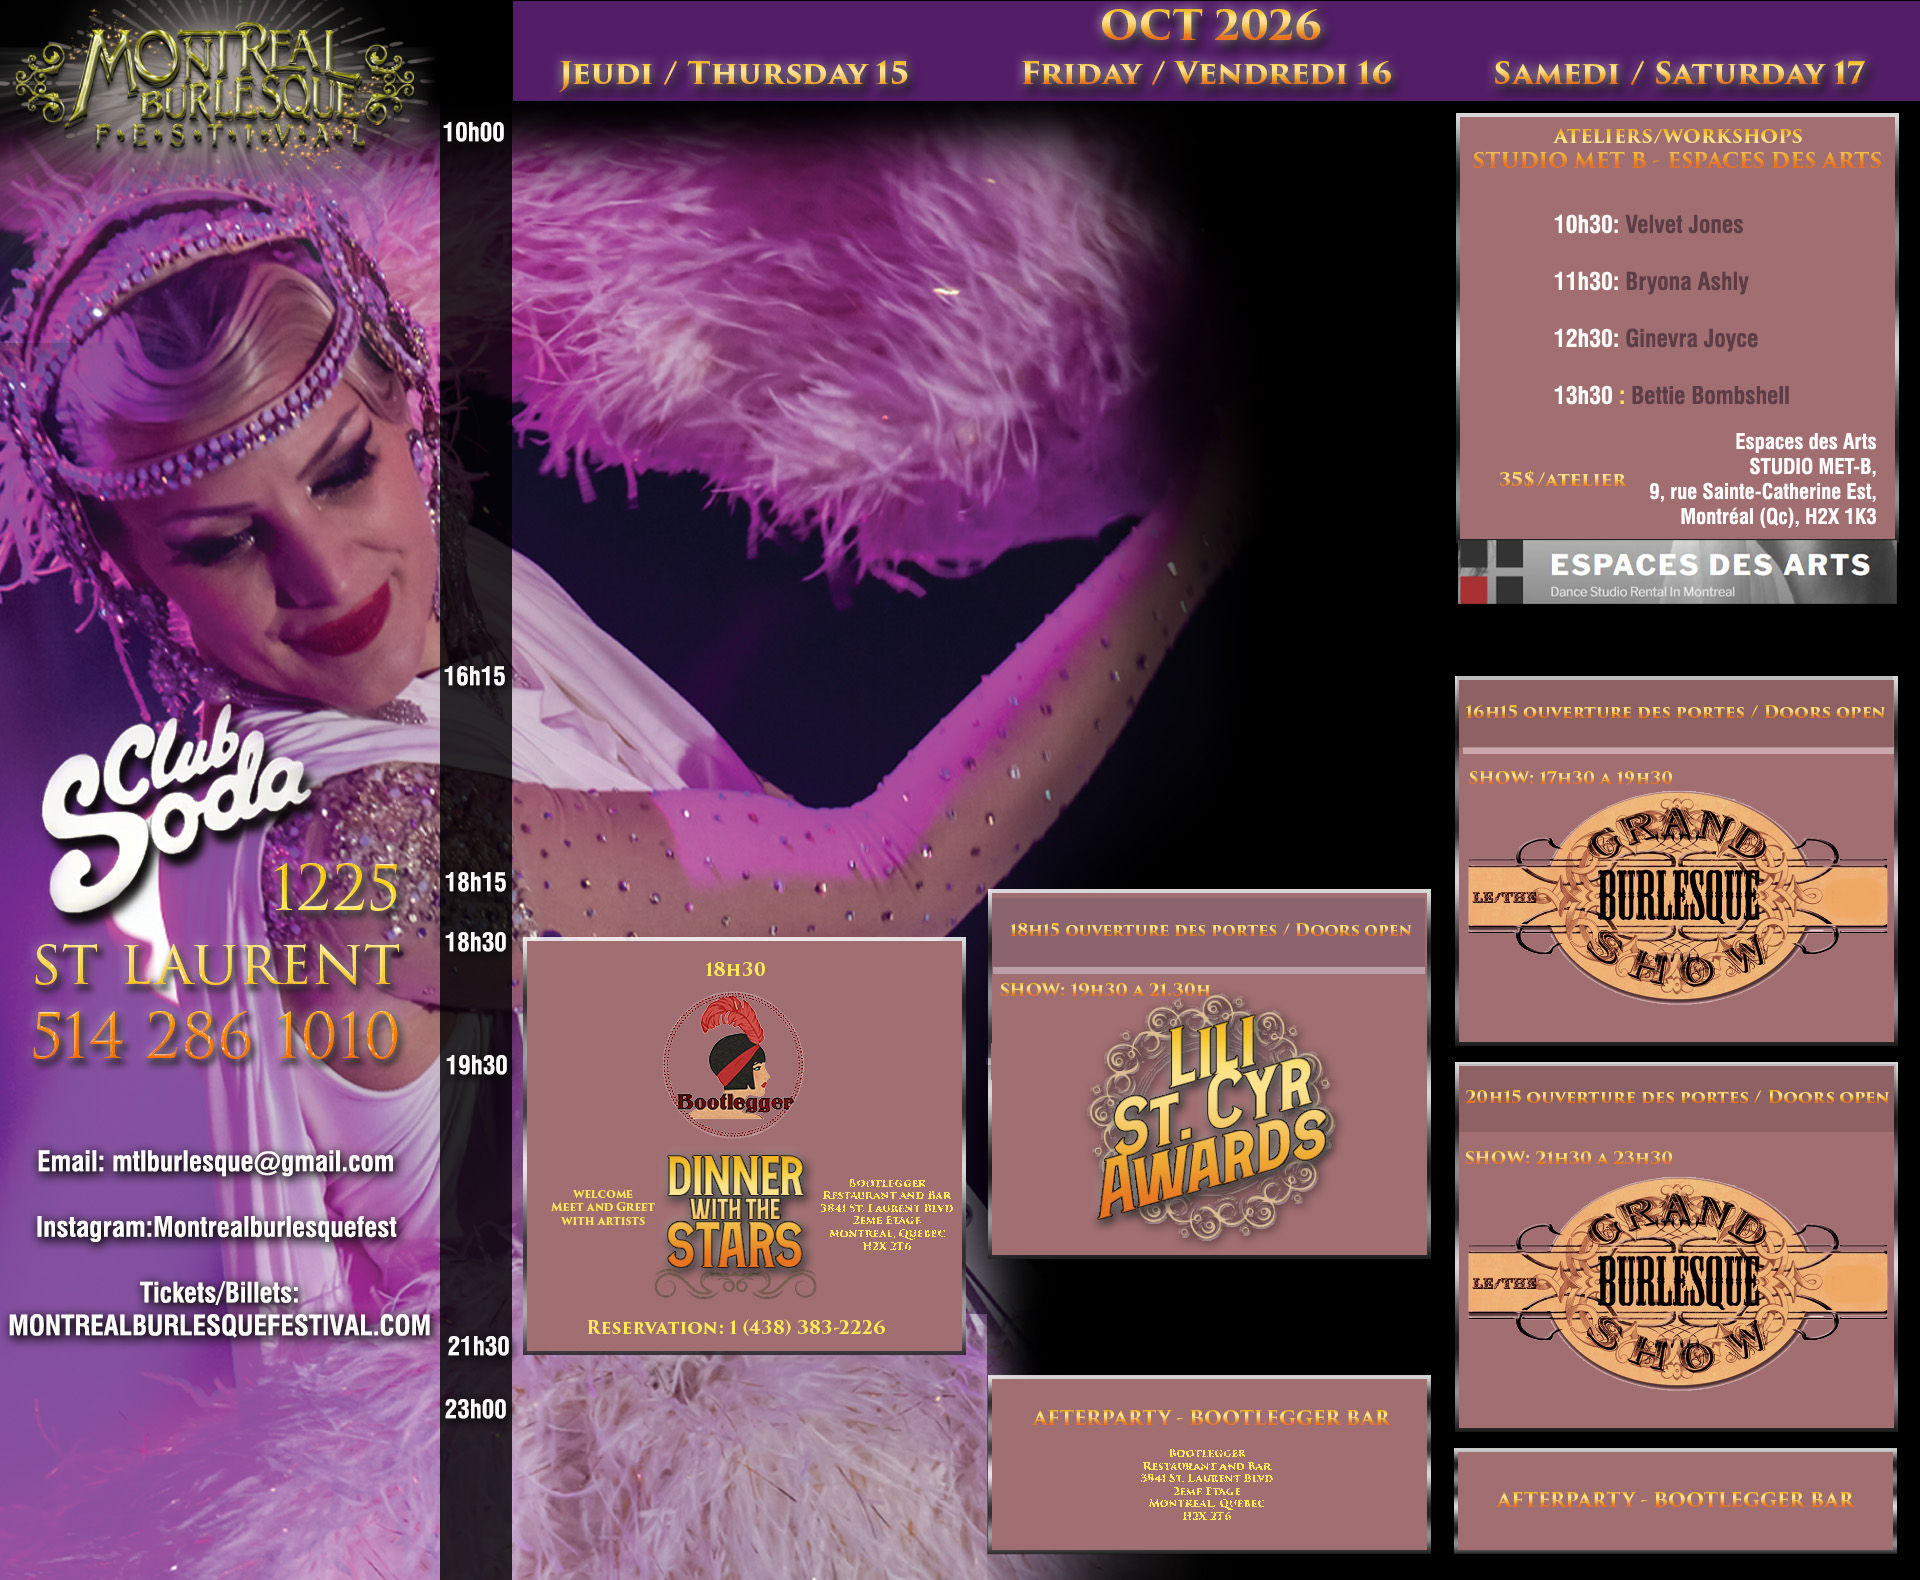
Task: Click the Montreal Burlesque Festival logo
Action: [214, 88]
